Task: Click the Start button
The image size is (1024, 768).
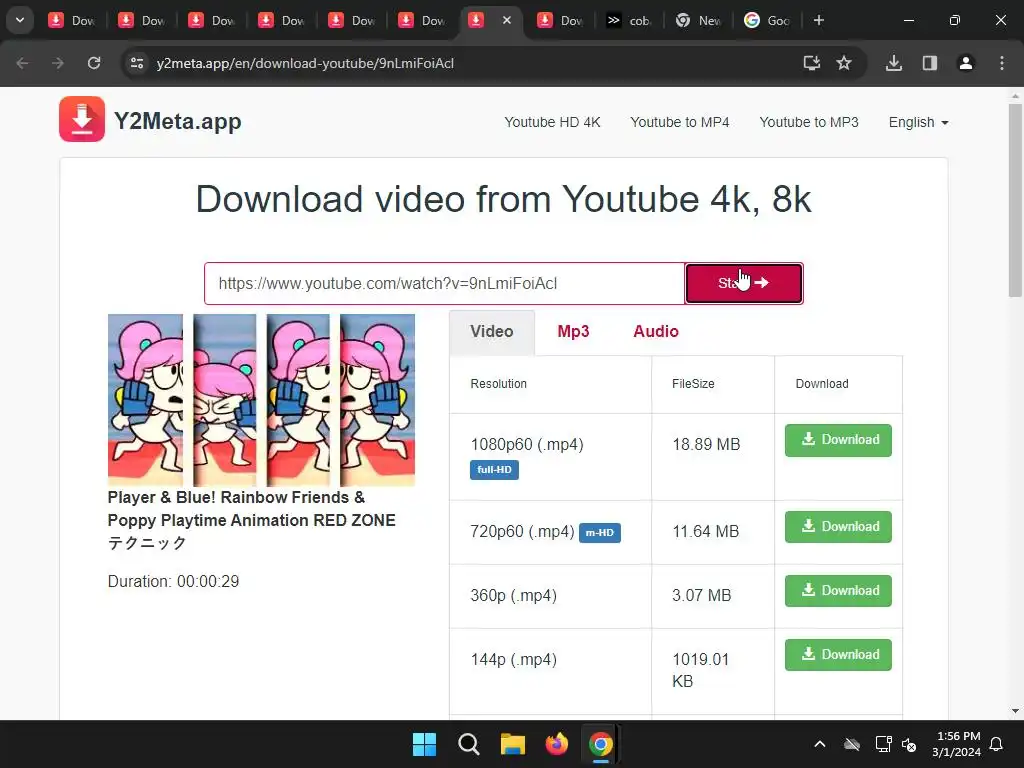Action: pyautogui.click(x=744, y=283)
